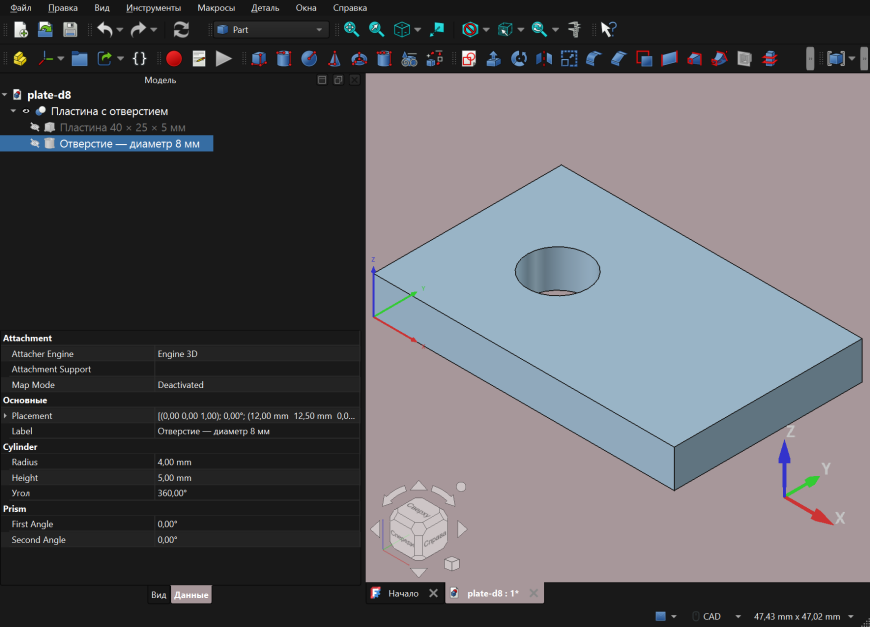Save the document with floppy icon
This screenshot has width=870, height=627.
click(70, 29)
